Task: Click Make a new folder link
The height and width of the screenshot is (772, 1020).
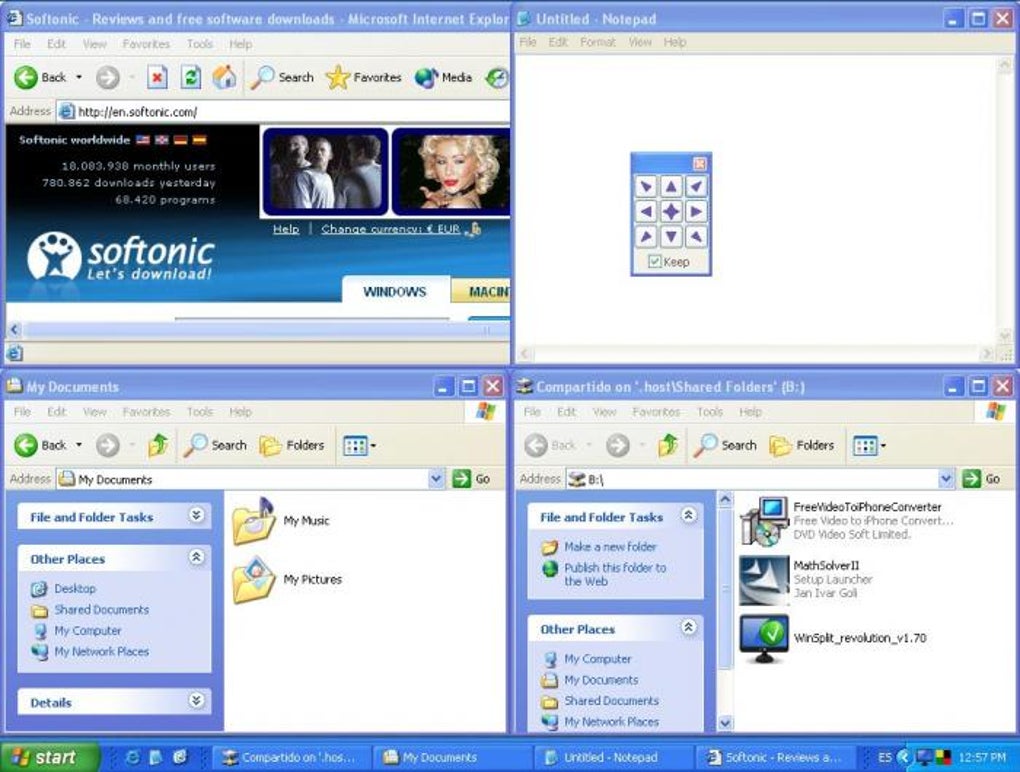Action: [x=610, y=547]
